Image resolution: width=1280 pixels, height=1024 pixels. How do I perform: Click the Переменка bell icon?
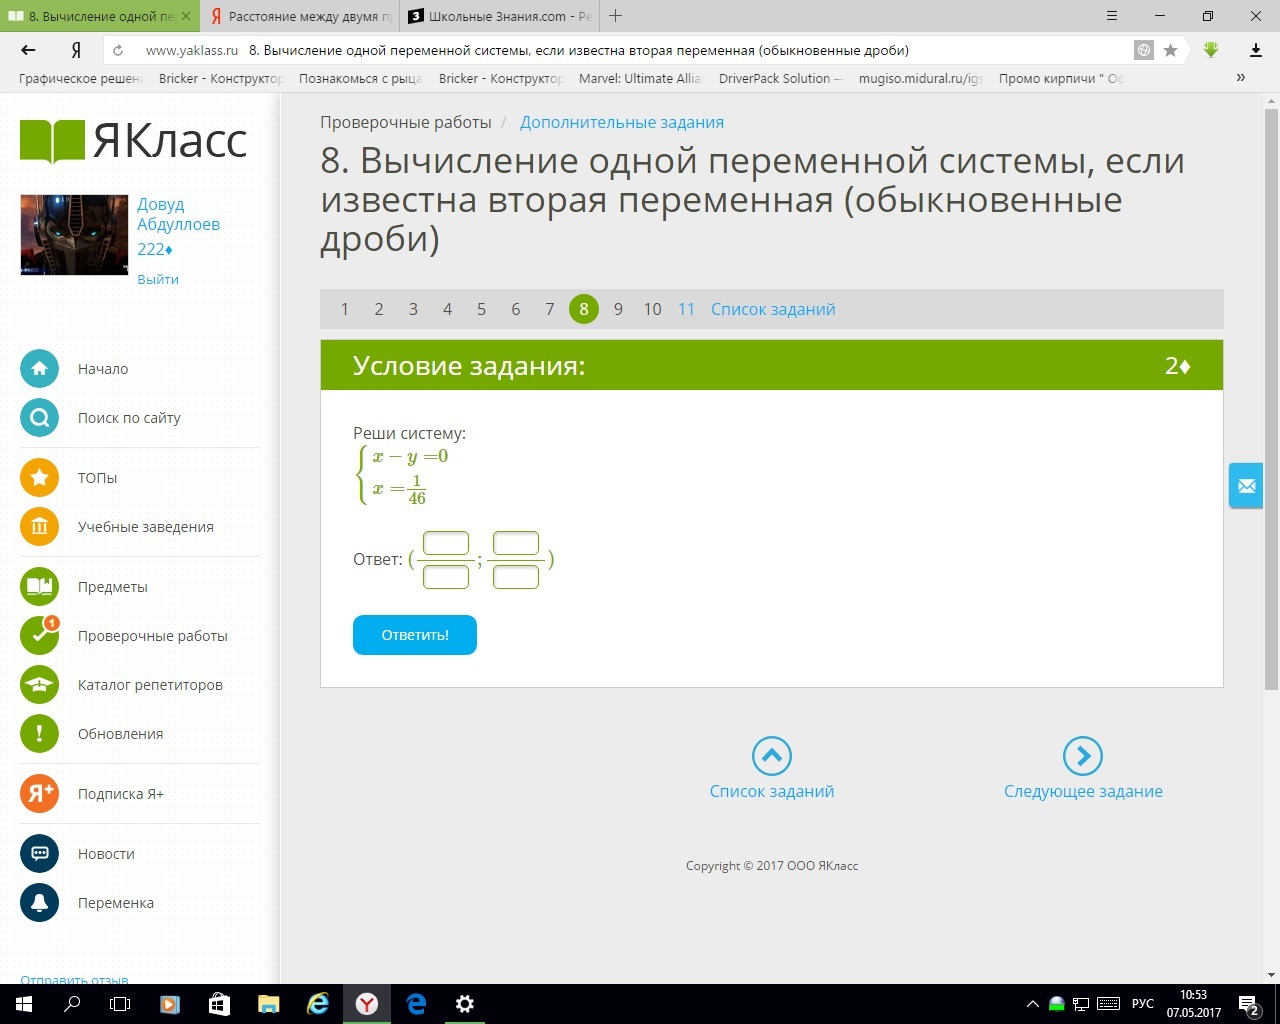pos(39,903)
